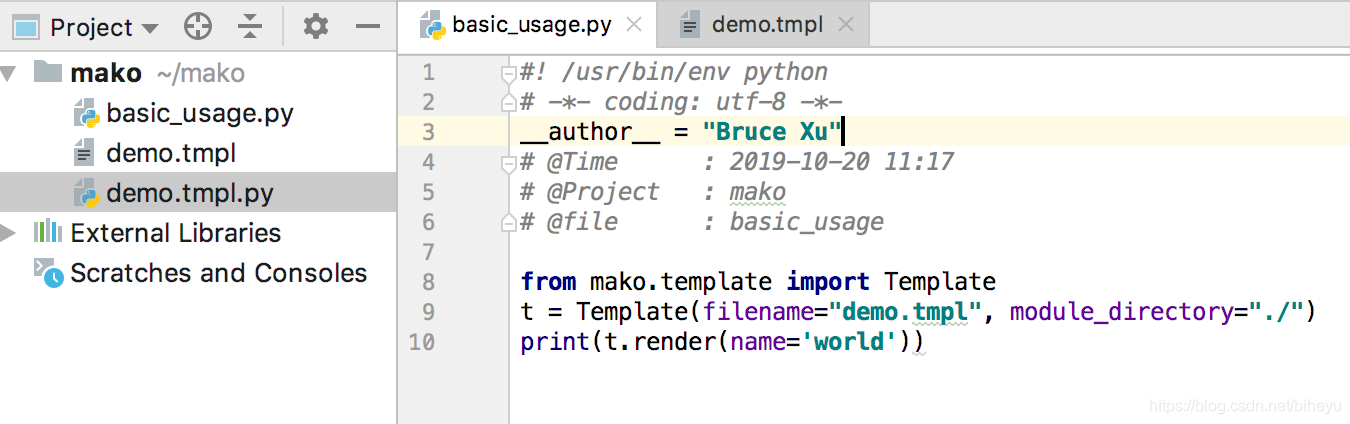Image resolution: width=1350 pixels, height=424 pixels.
Task: Collapse the mako project folder arrow
Action: 10,73
